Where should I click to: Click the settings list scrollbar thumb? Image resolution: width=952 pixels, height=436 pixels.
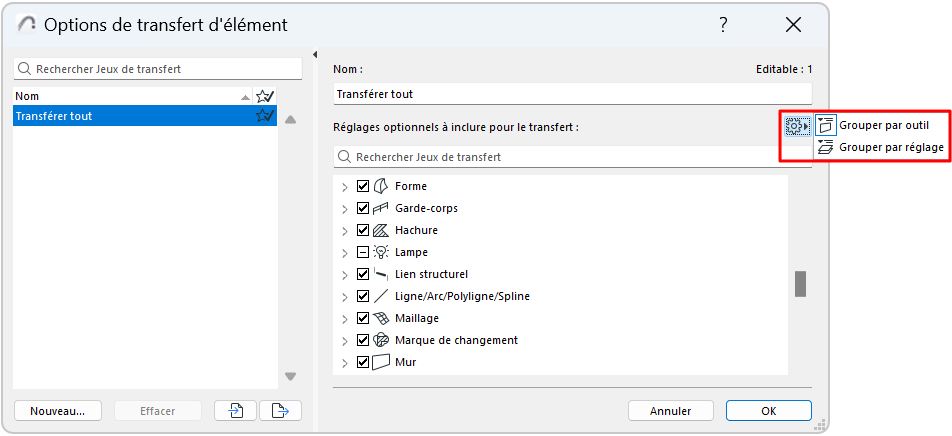pyautogui.click(x=800, y=284)
